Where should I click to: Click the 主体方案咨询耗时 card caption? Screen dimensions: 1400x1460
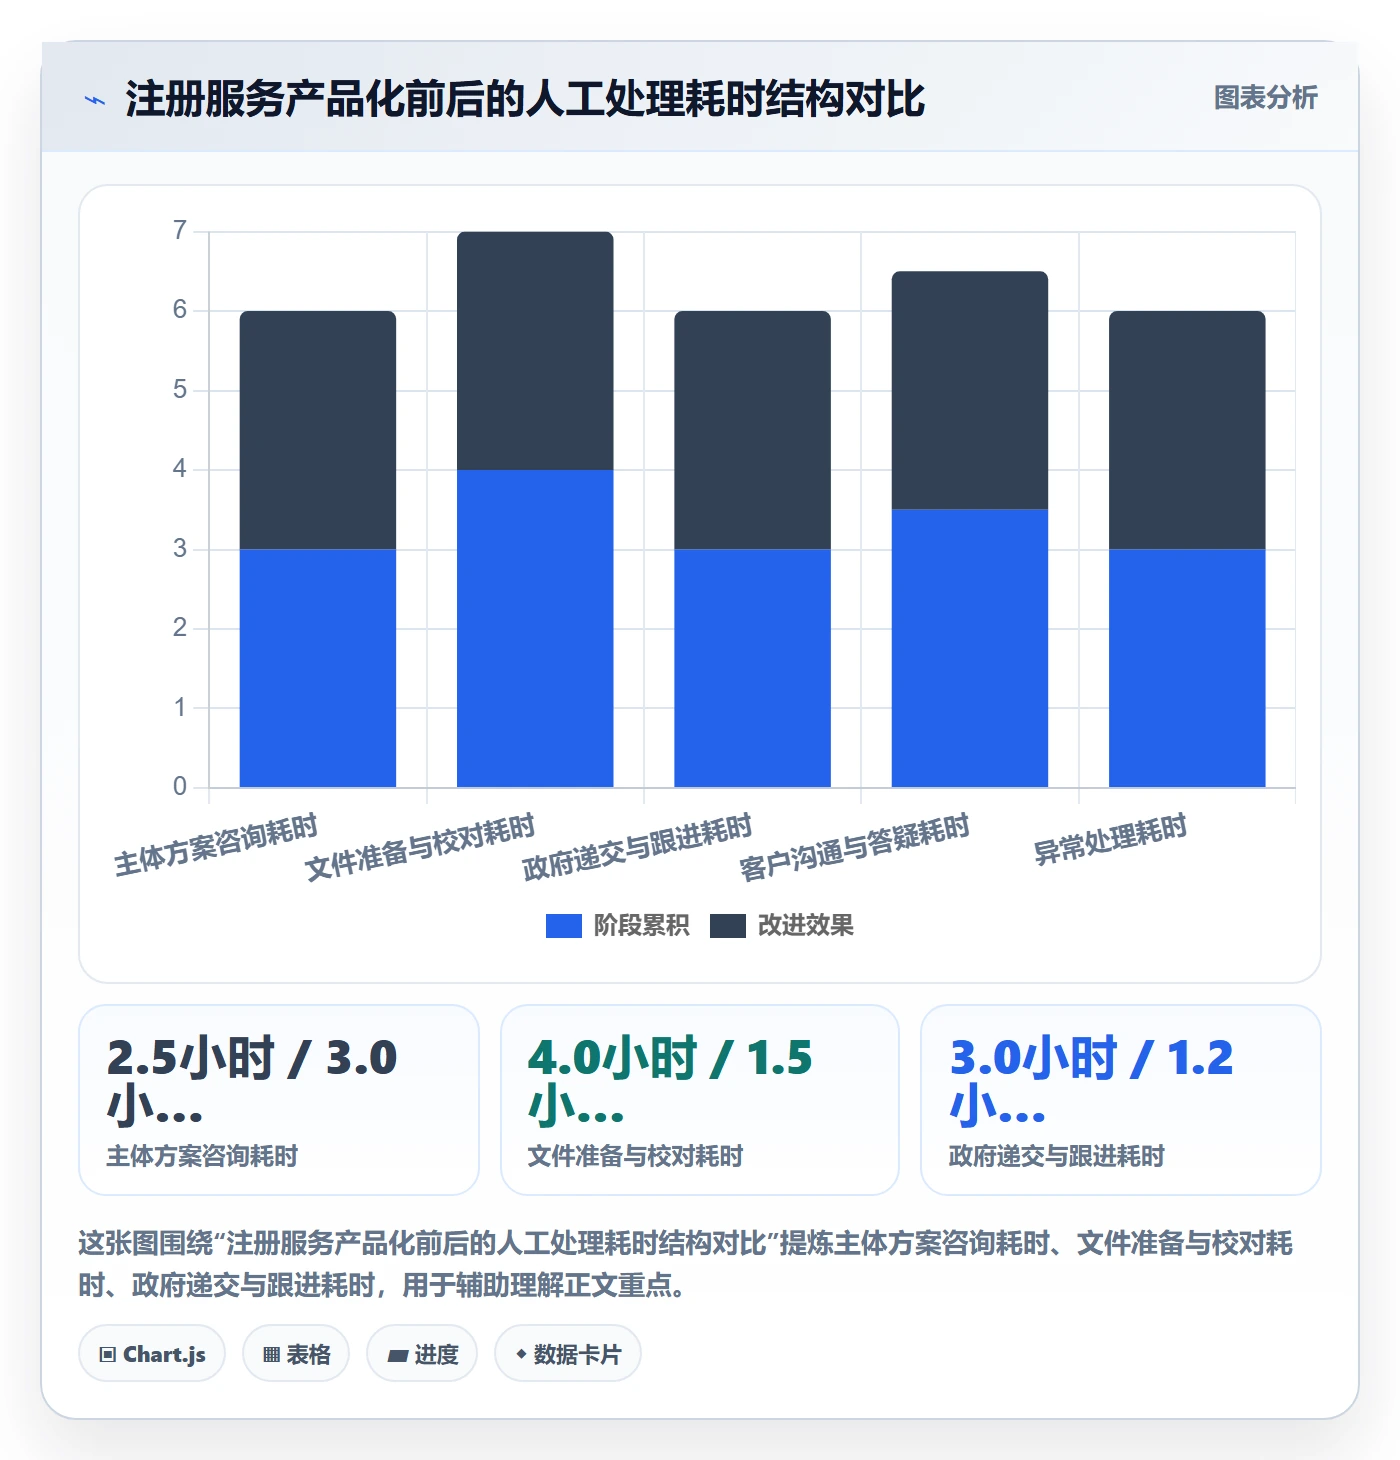click(x=202, y=1156)
